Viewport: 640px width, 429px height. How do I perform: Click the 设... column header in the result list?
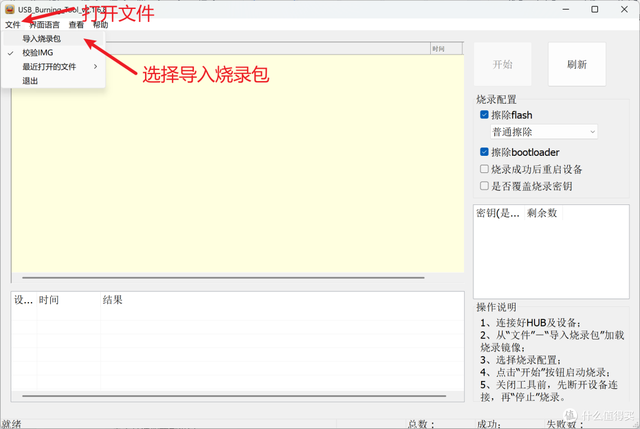[x=24, y=300]
